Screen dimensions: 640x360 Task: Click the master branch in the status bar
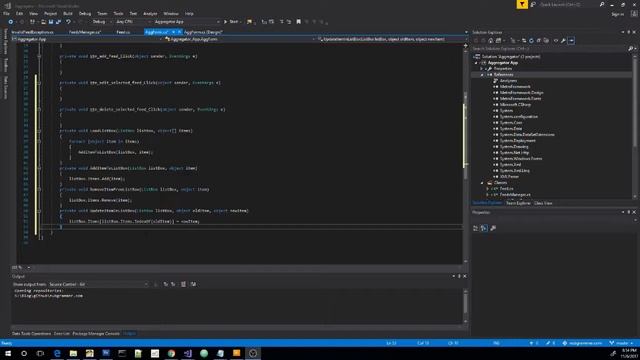click(622, 343)
